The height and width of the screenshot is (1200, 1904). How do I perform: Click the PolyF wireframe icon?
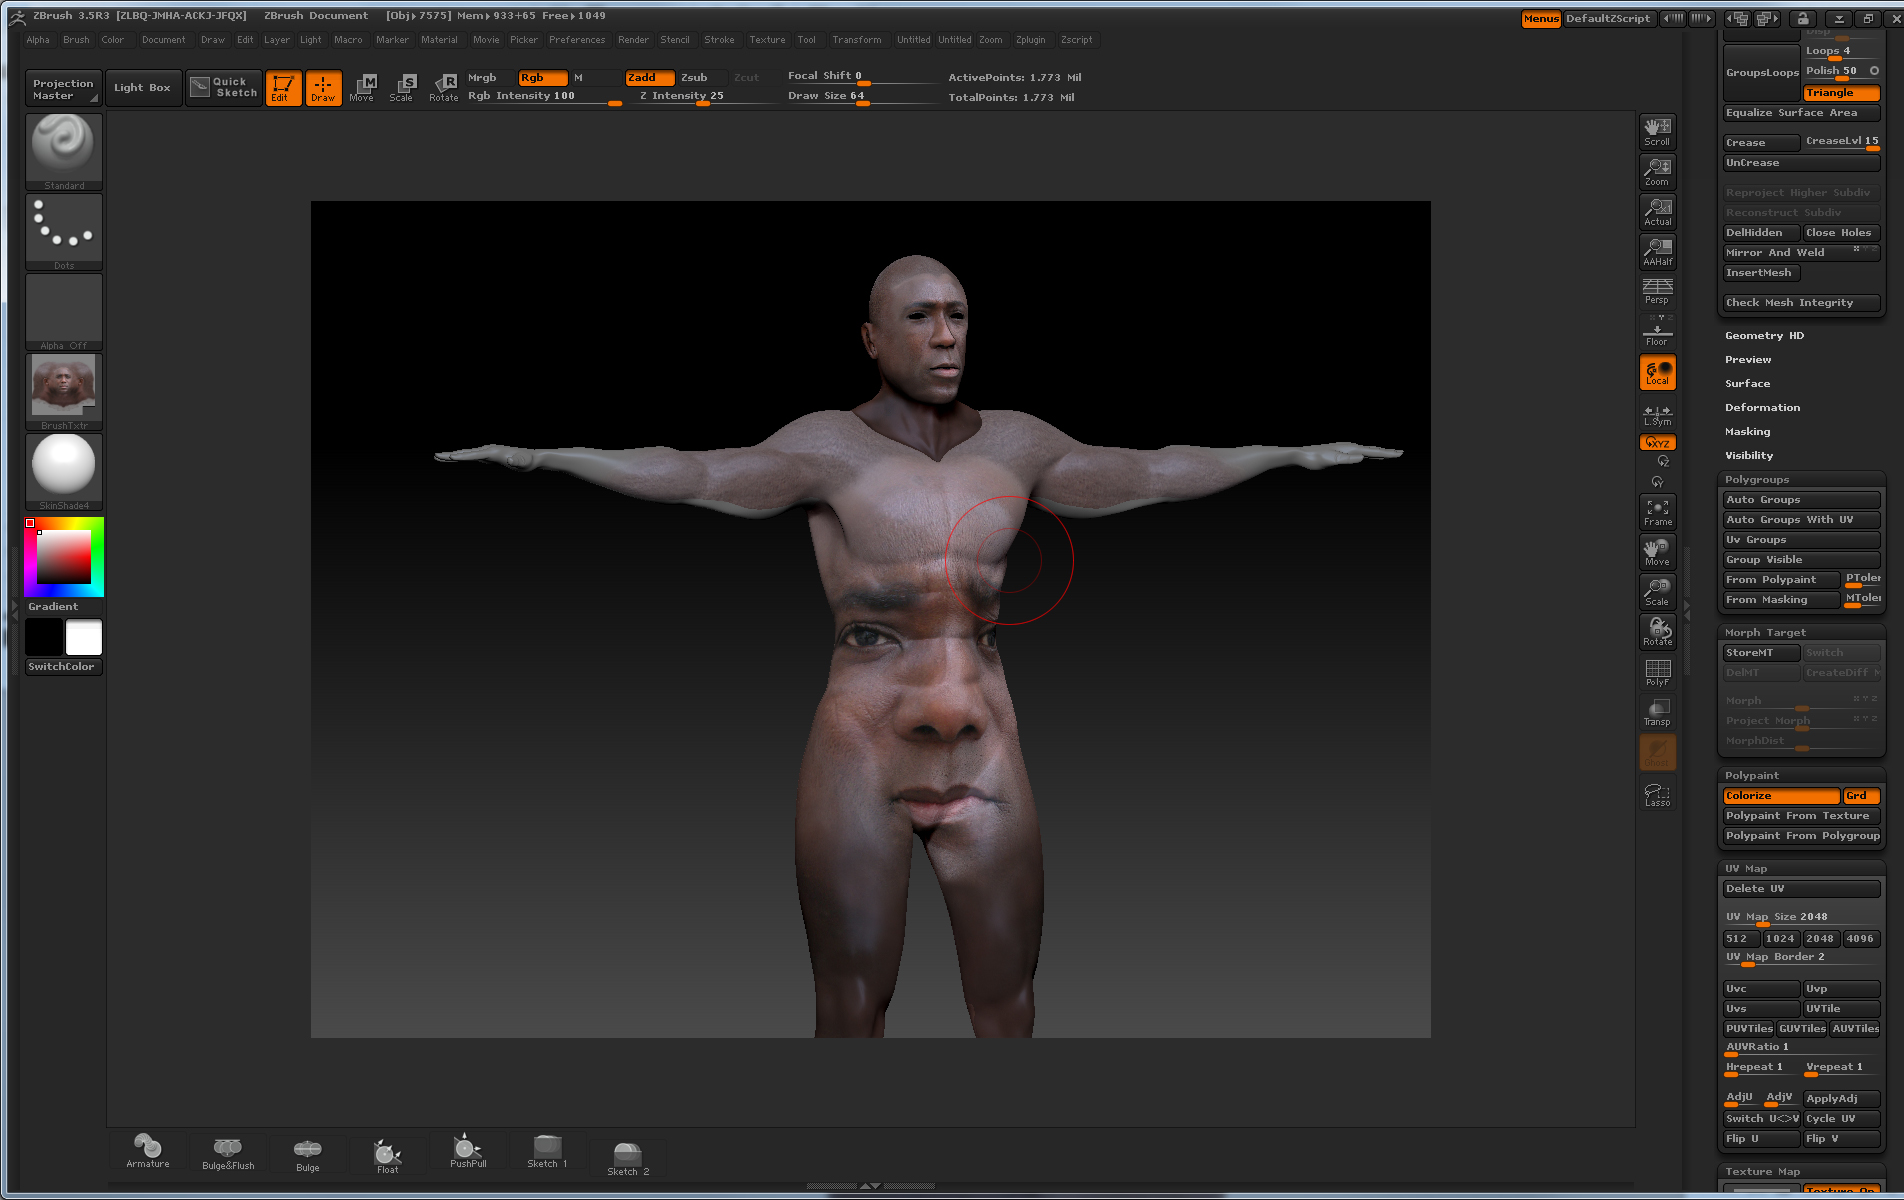[x=1657, y=672]
